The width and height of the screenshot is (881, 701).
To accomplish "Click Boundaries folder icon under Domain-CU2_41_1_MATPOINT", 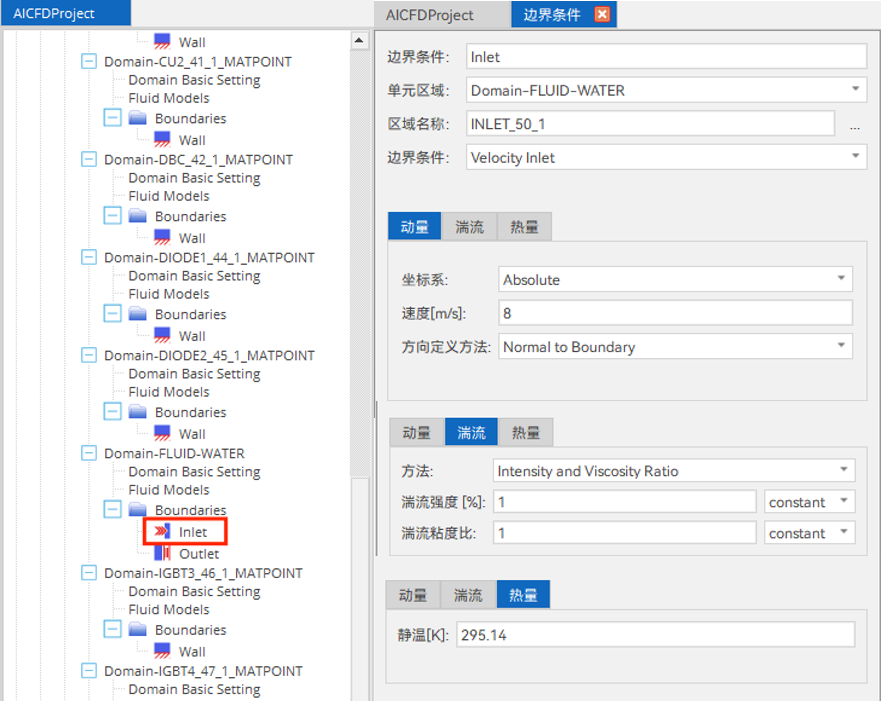I will (138, 118).
